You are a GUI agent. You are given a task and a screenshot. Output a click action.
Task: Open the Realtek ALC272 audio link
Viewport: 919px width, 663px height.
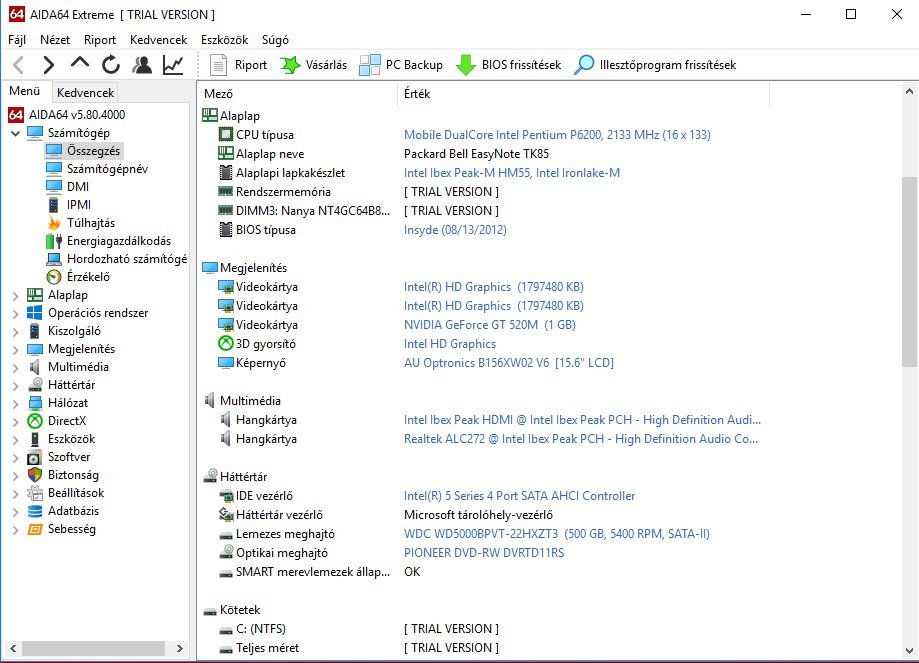pos(581,439)
